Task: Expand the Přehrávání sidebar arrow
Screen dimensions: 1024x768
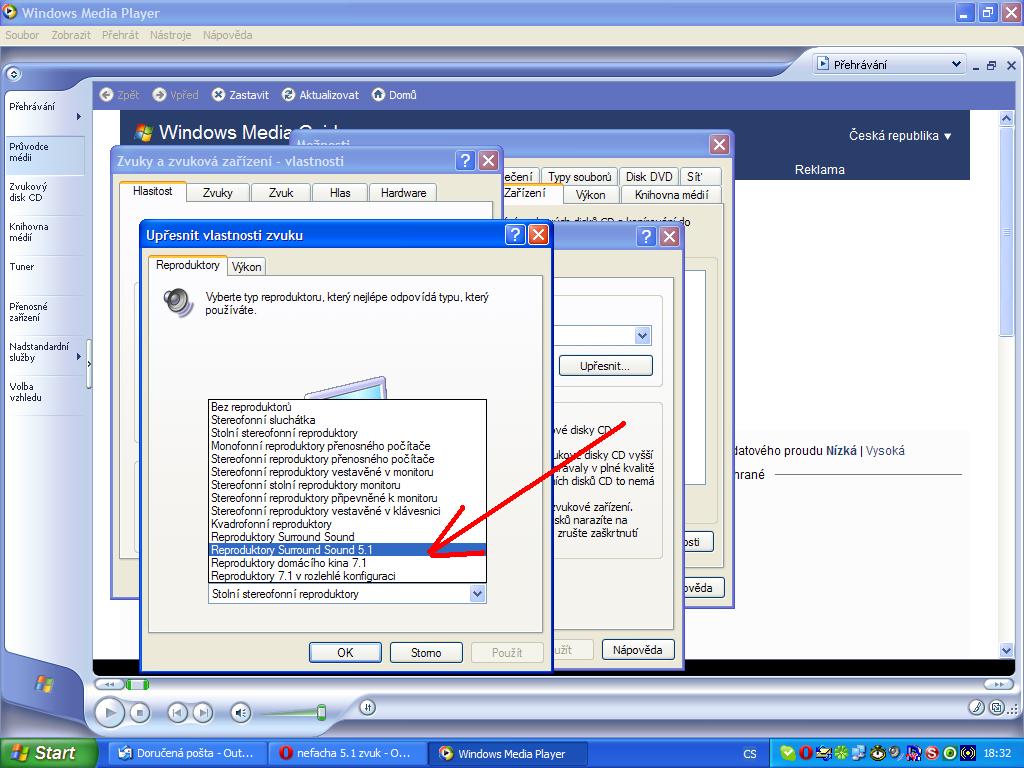Action: click(79, 117)
